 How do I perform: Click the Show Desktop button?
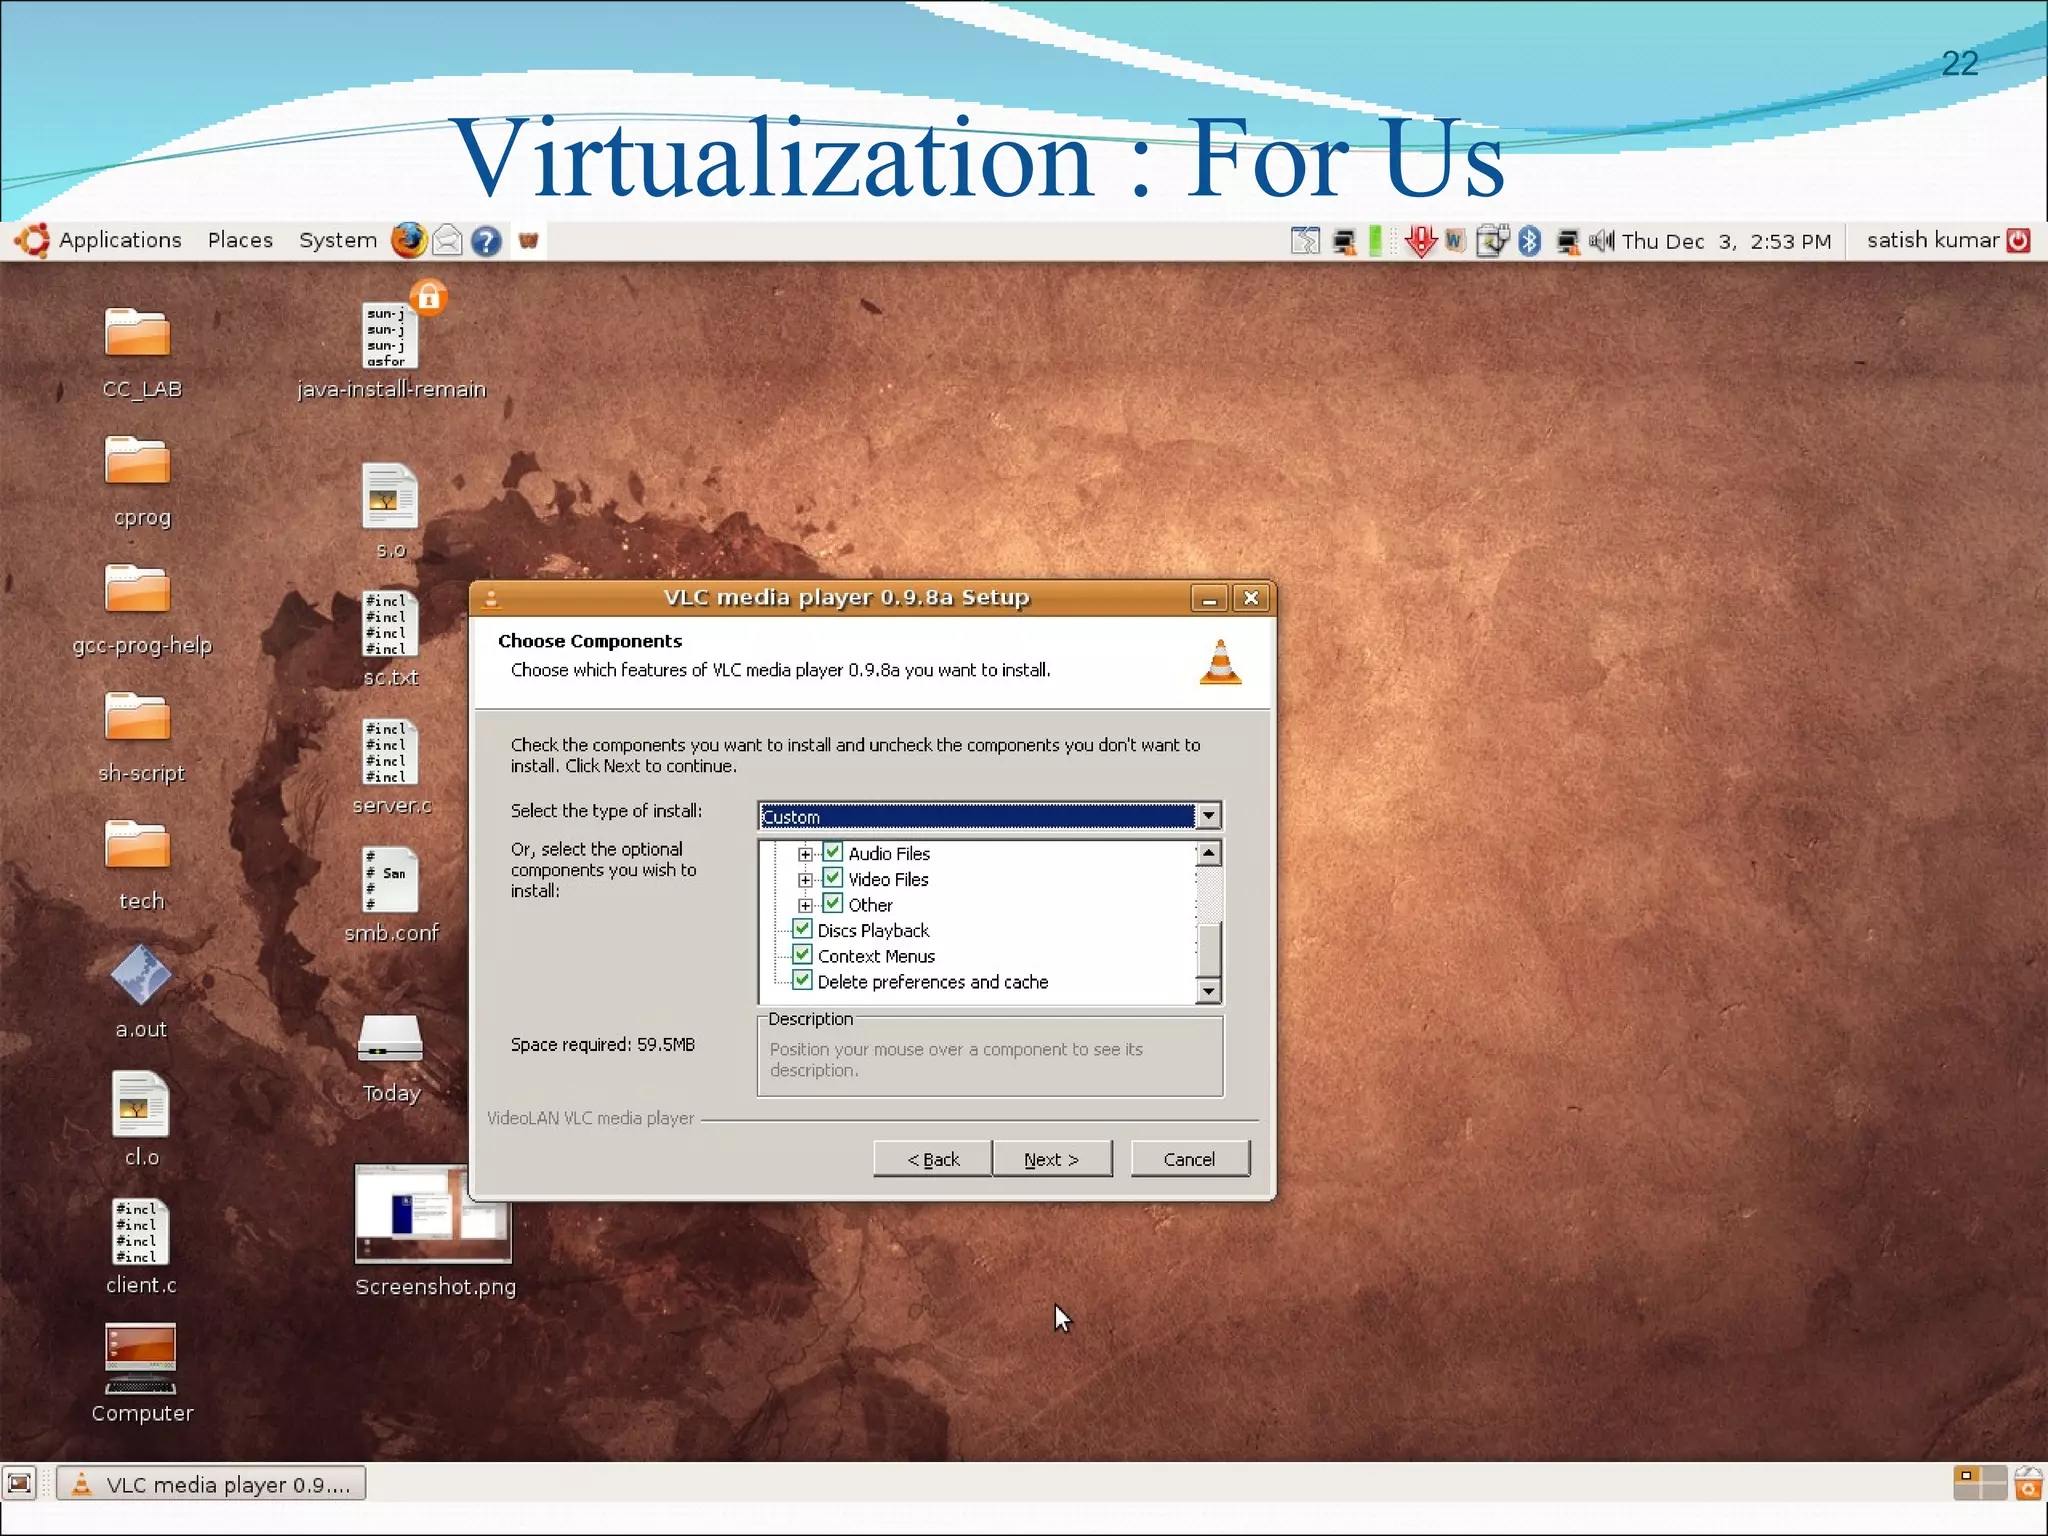(20, 1483)
